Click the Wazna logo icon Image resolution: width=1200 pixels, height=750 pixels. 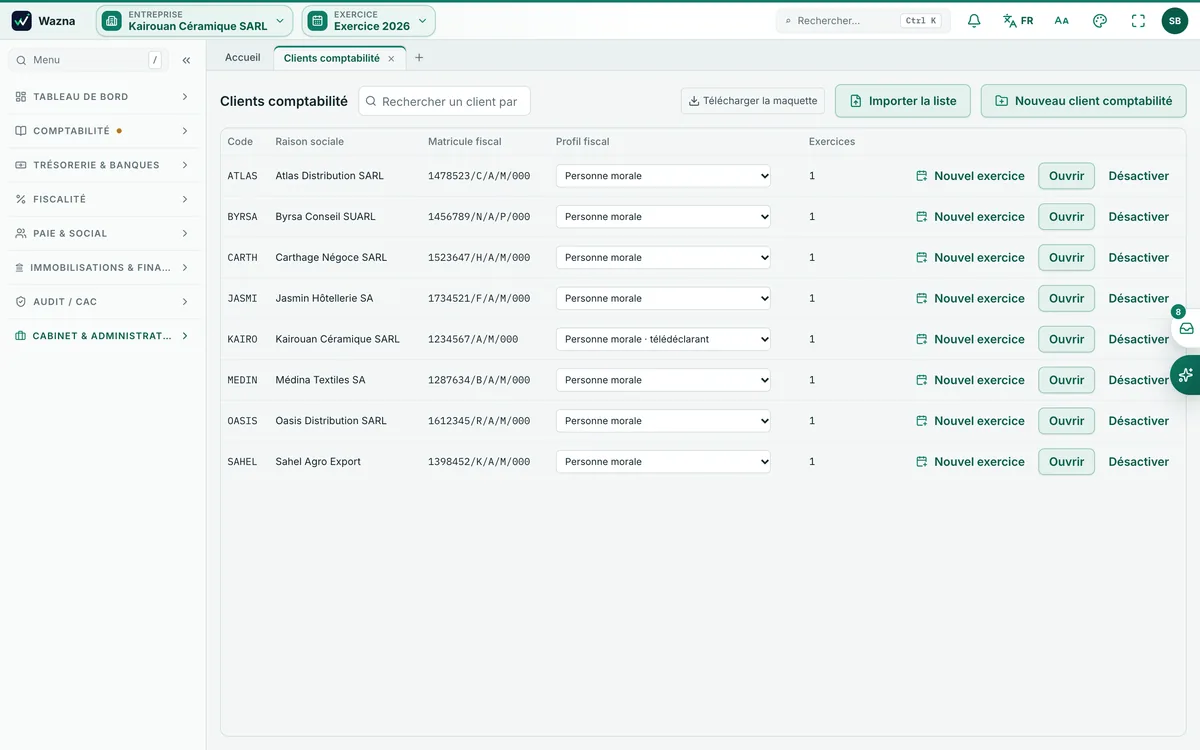22,21
